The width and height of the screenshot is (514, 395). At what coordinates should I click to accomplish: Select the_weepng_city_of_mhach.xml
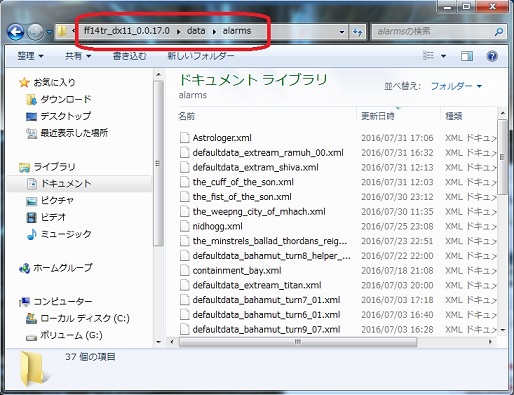click(259, 212)
